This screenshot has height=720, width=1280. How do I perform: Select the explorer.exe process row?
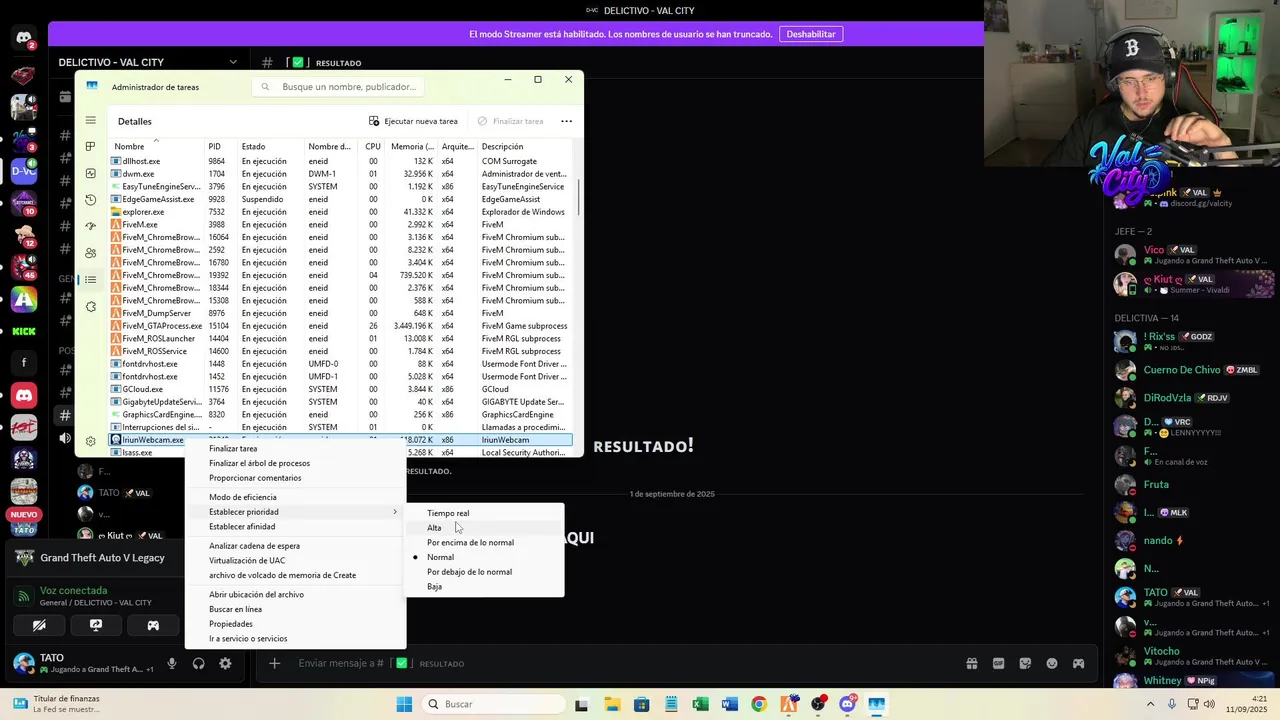coord(340,212)
